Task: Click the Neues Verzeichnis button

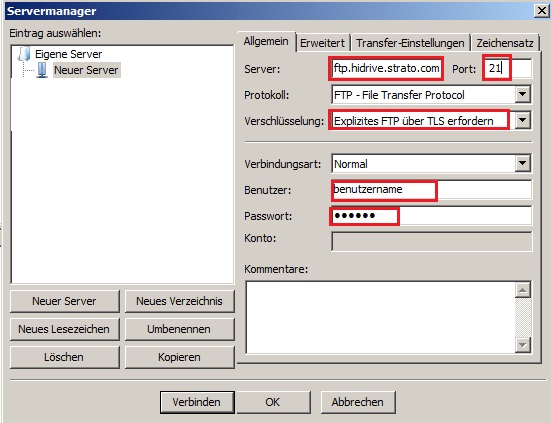Action: [180, 301]
